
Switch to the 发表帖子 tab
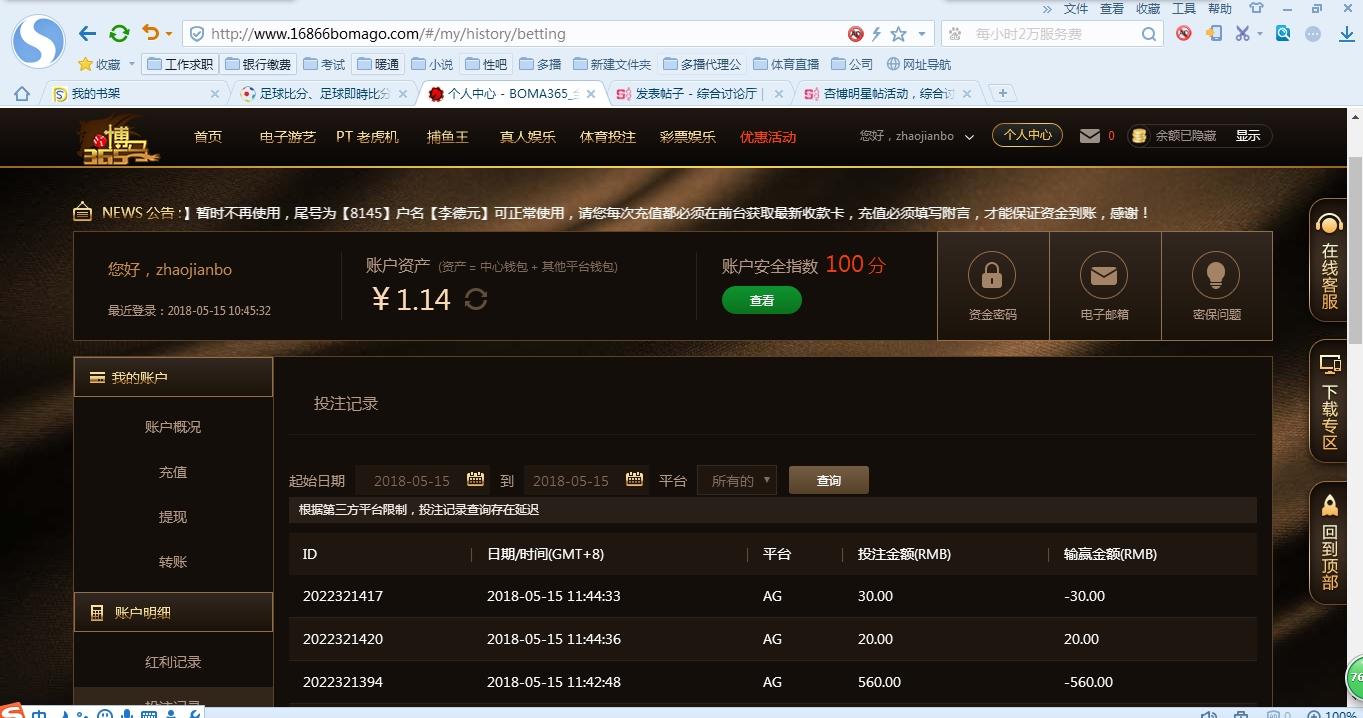(700, 93)
